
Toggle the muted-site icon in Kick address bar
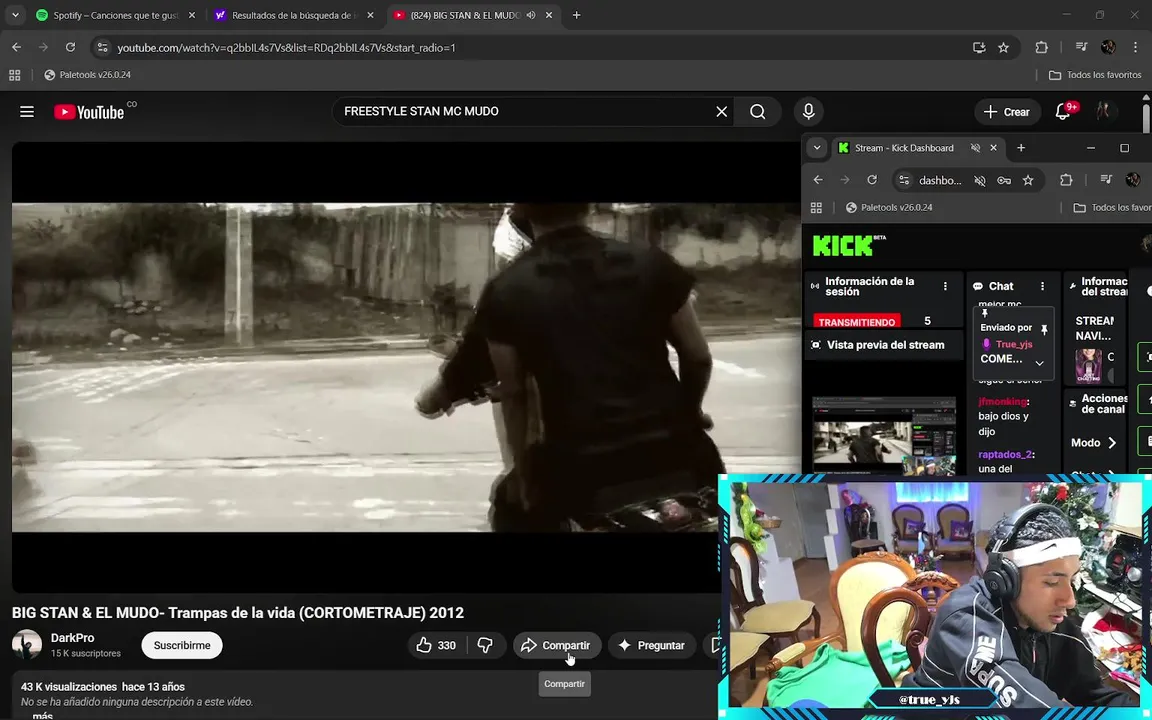tap(979, 180)
